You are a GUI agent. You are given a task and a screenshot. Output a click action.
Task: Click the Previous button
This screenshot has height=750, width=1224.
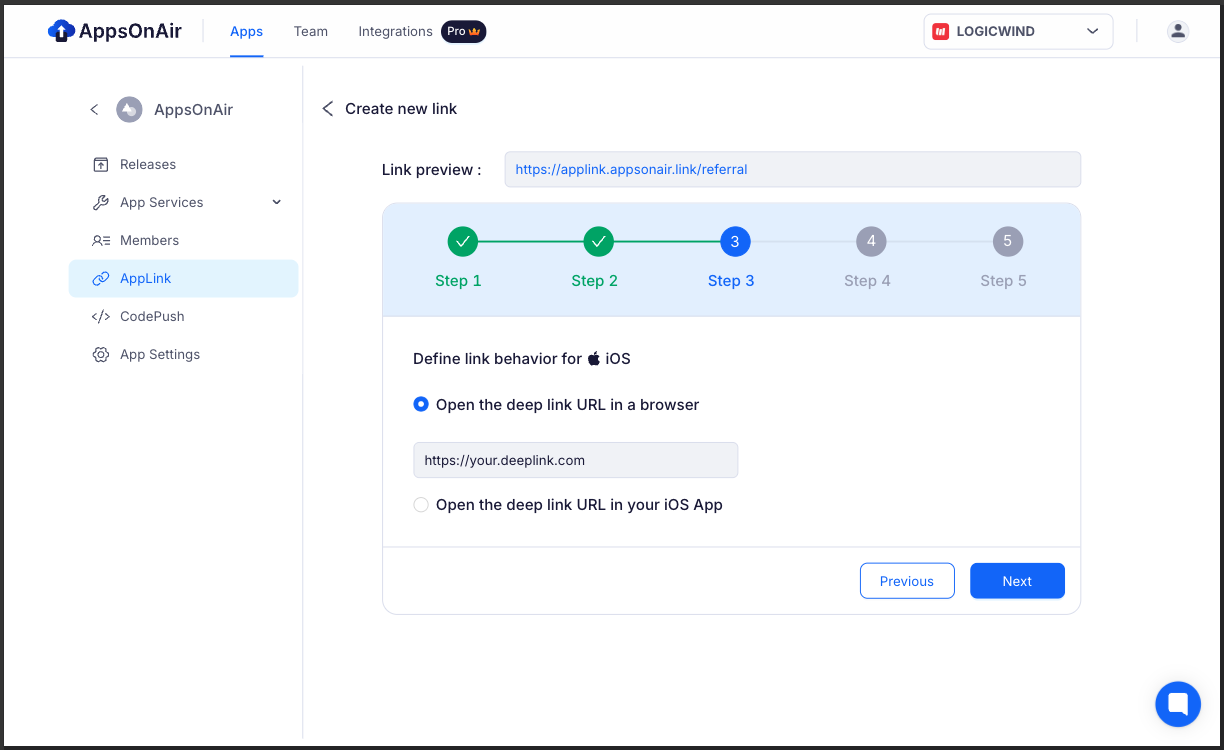907,581
